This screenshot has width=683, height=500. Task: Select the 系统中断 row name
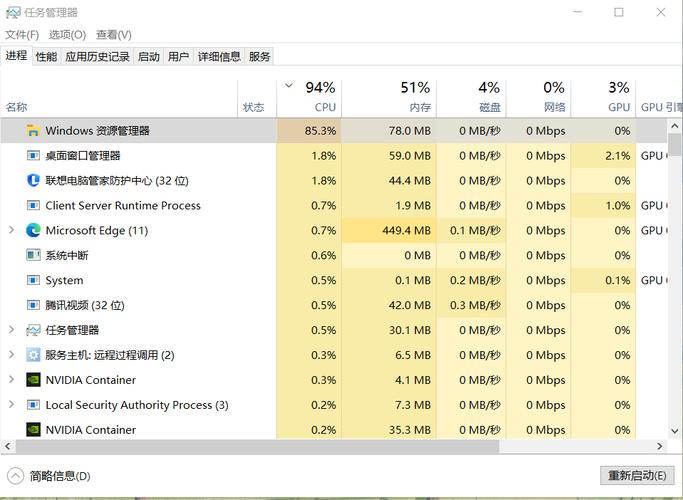[x=67, y=255]
